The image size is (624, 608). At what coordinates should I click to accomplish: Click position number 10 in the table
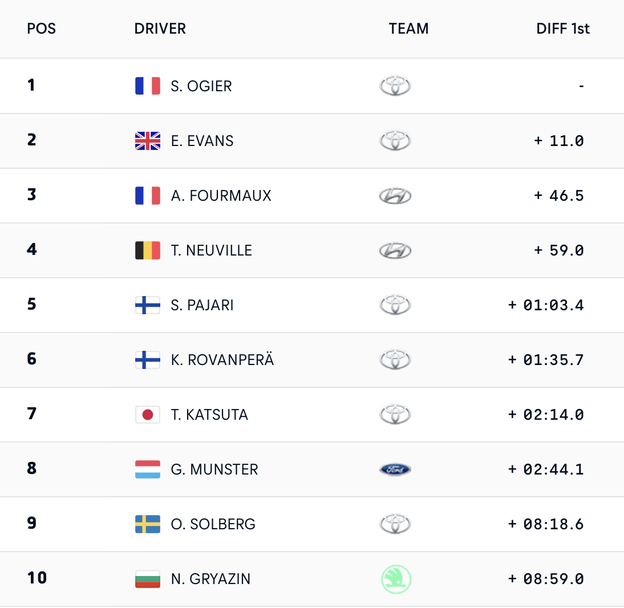click(x=37, y=578)
